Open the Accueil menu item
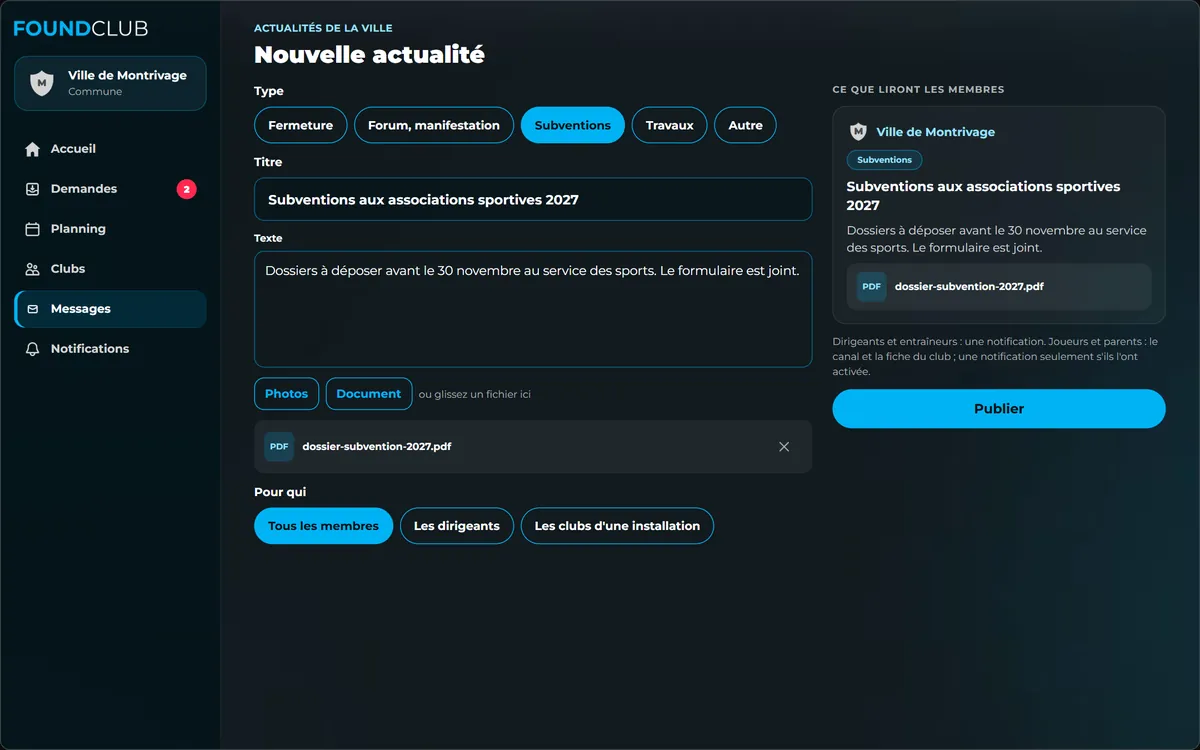 pos(110,149)
